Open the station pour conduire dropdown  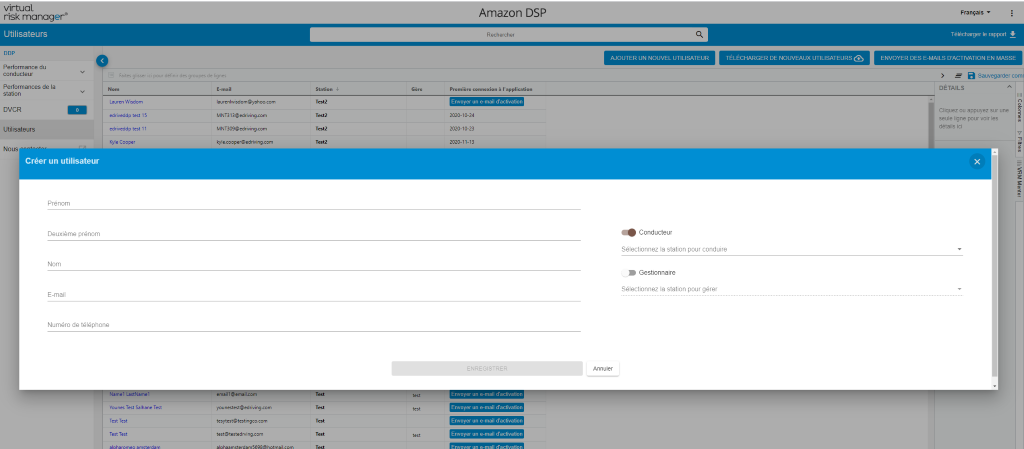pos(792,249)
